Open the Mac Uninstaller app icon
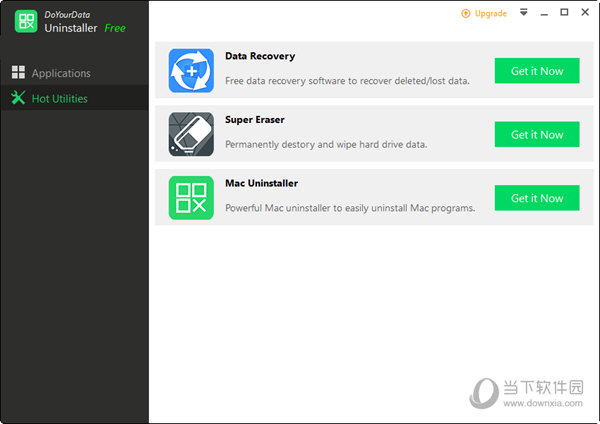This screenshot has width=600, height=424. click(191, 197)
